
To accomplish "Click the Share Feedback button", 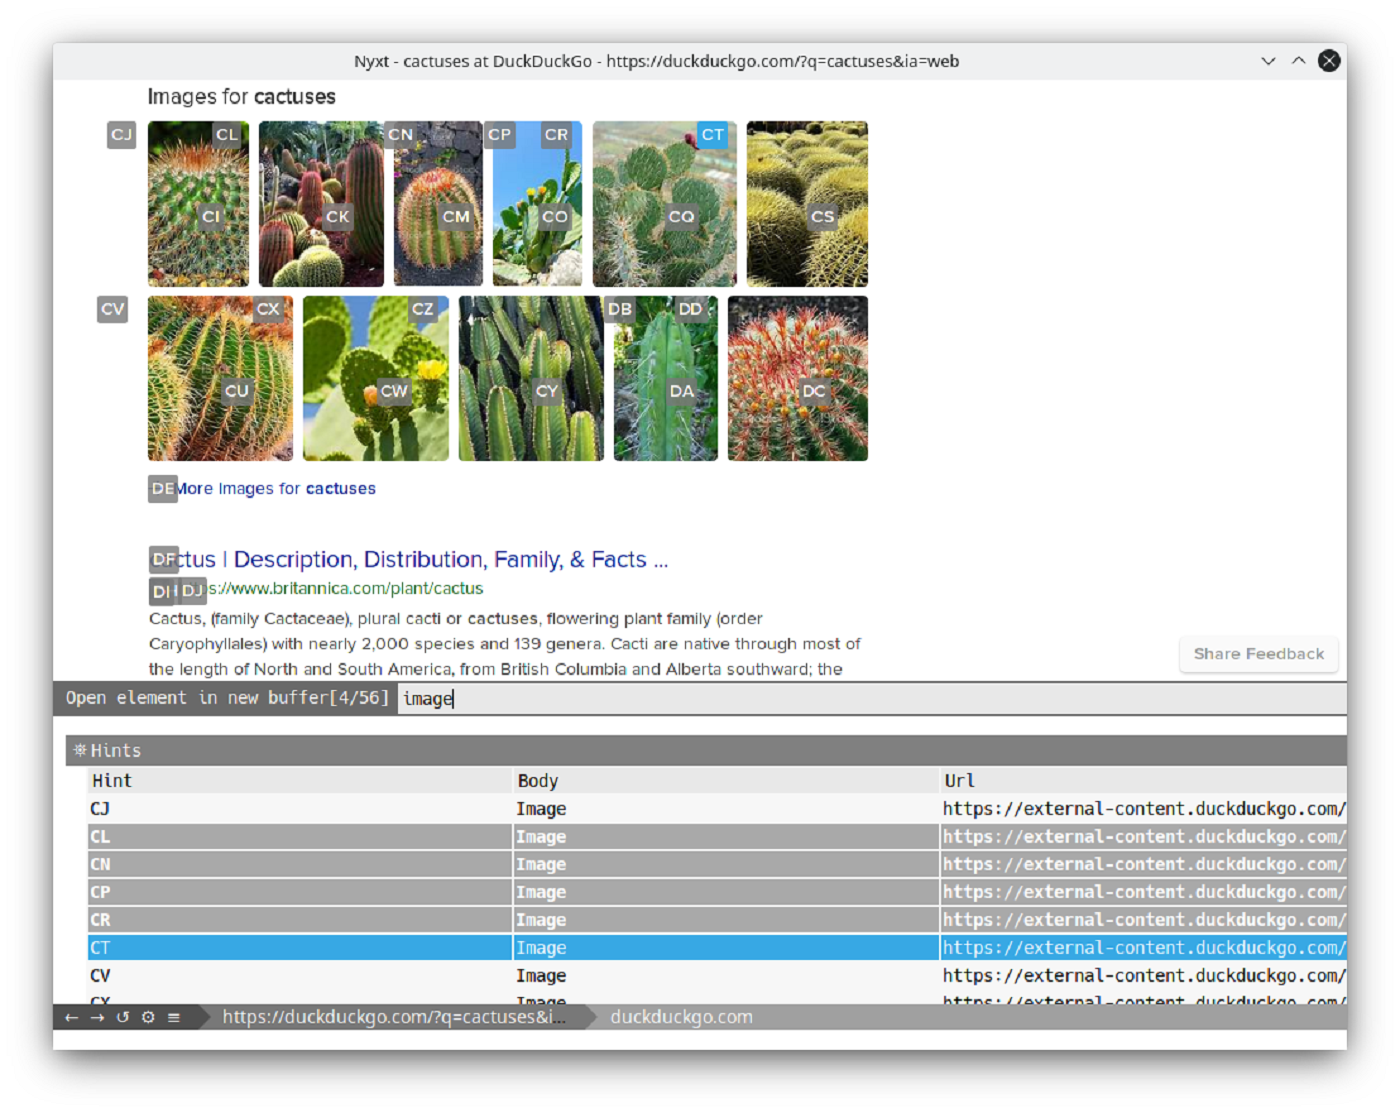I will point(1258,654).
